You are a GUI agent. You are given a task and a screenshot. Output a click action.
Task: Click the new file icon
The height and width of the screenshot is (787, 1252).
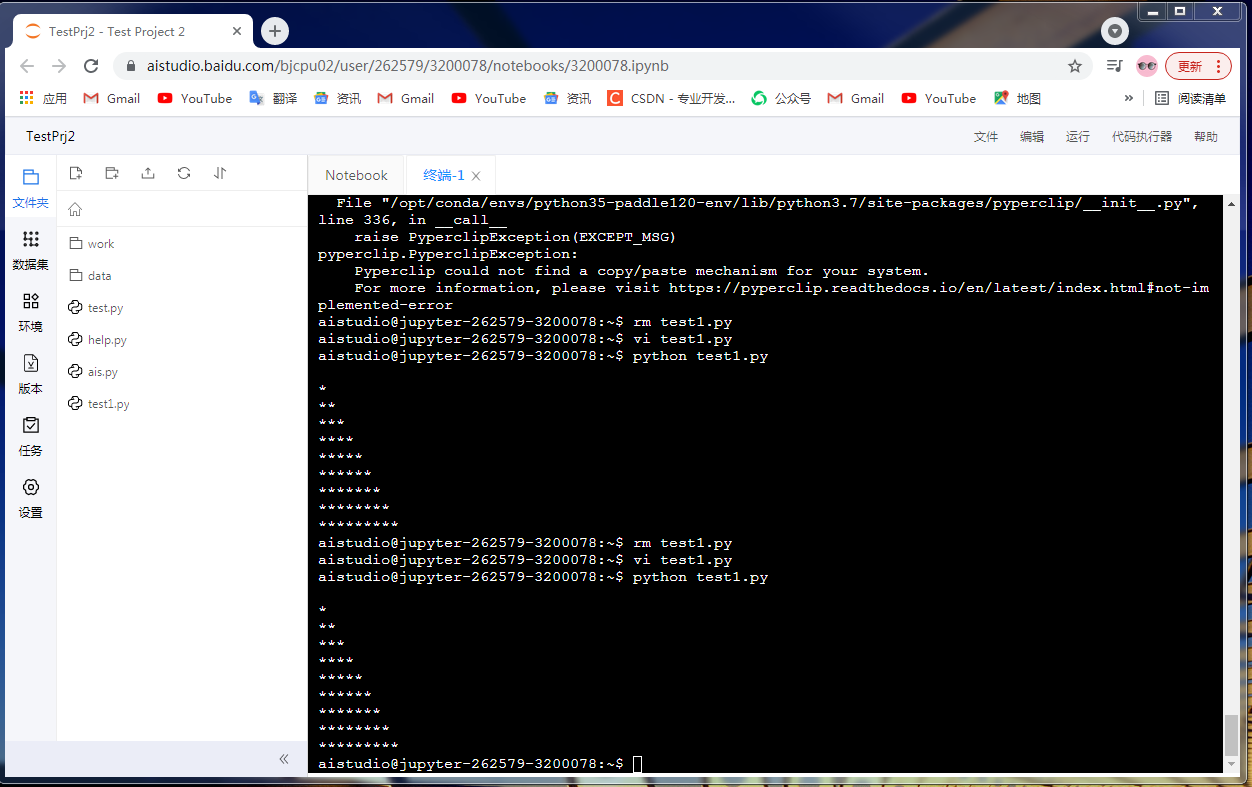76,173
